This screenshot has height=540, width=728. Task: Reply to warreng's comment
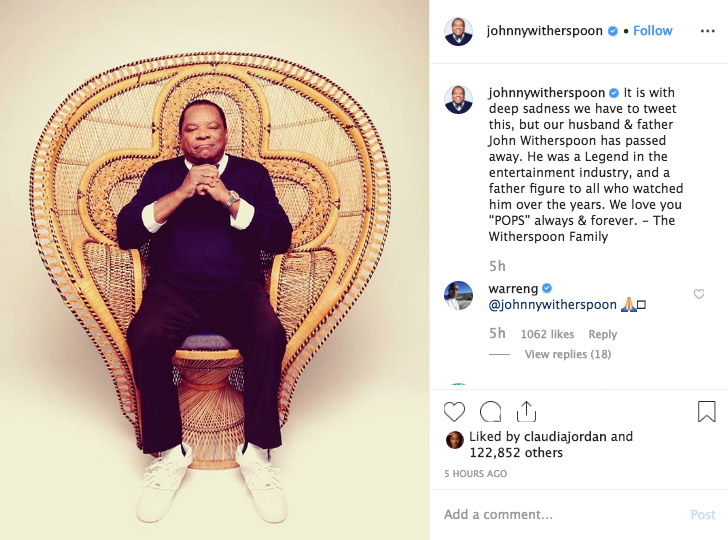pyautogui.click(x=603, y=334)
